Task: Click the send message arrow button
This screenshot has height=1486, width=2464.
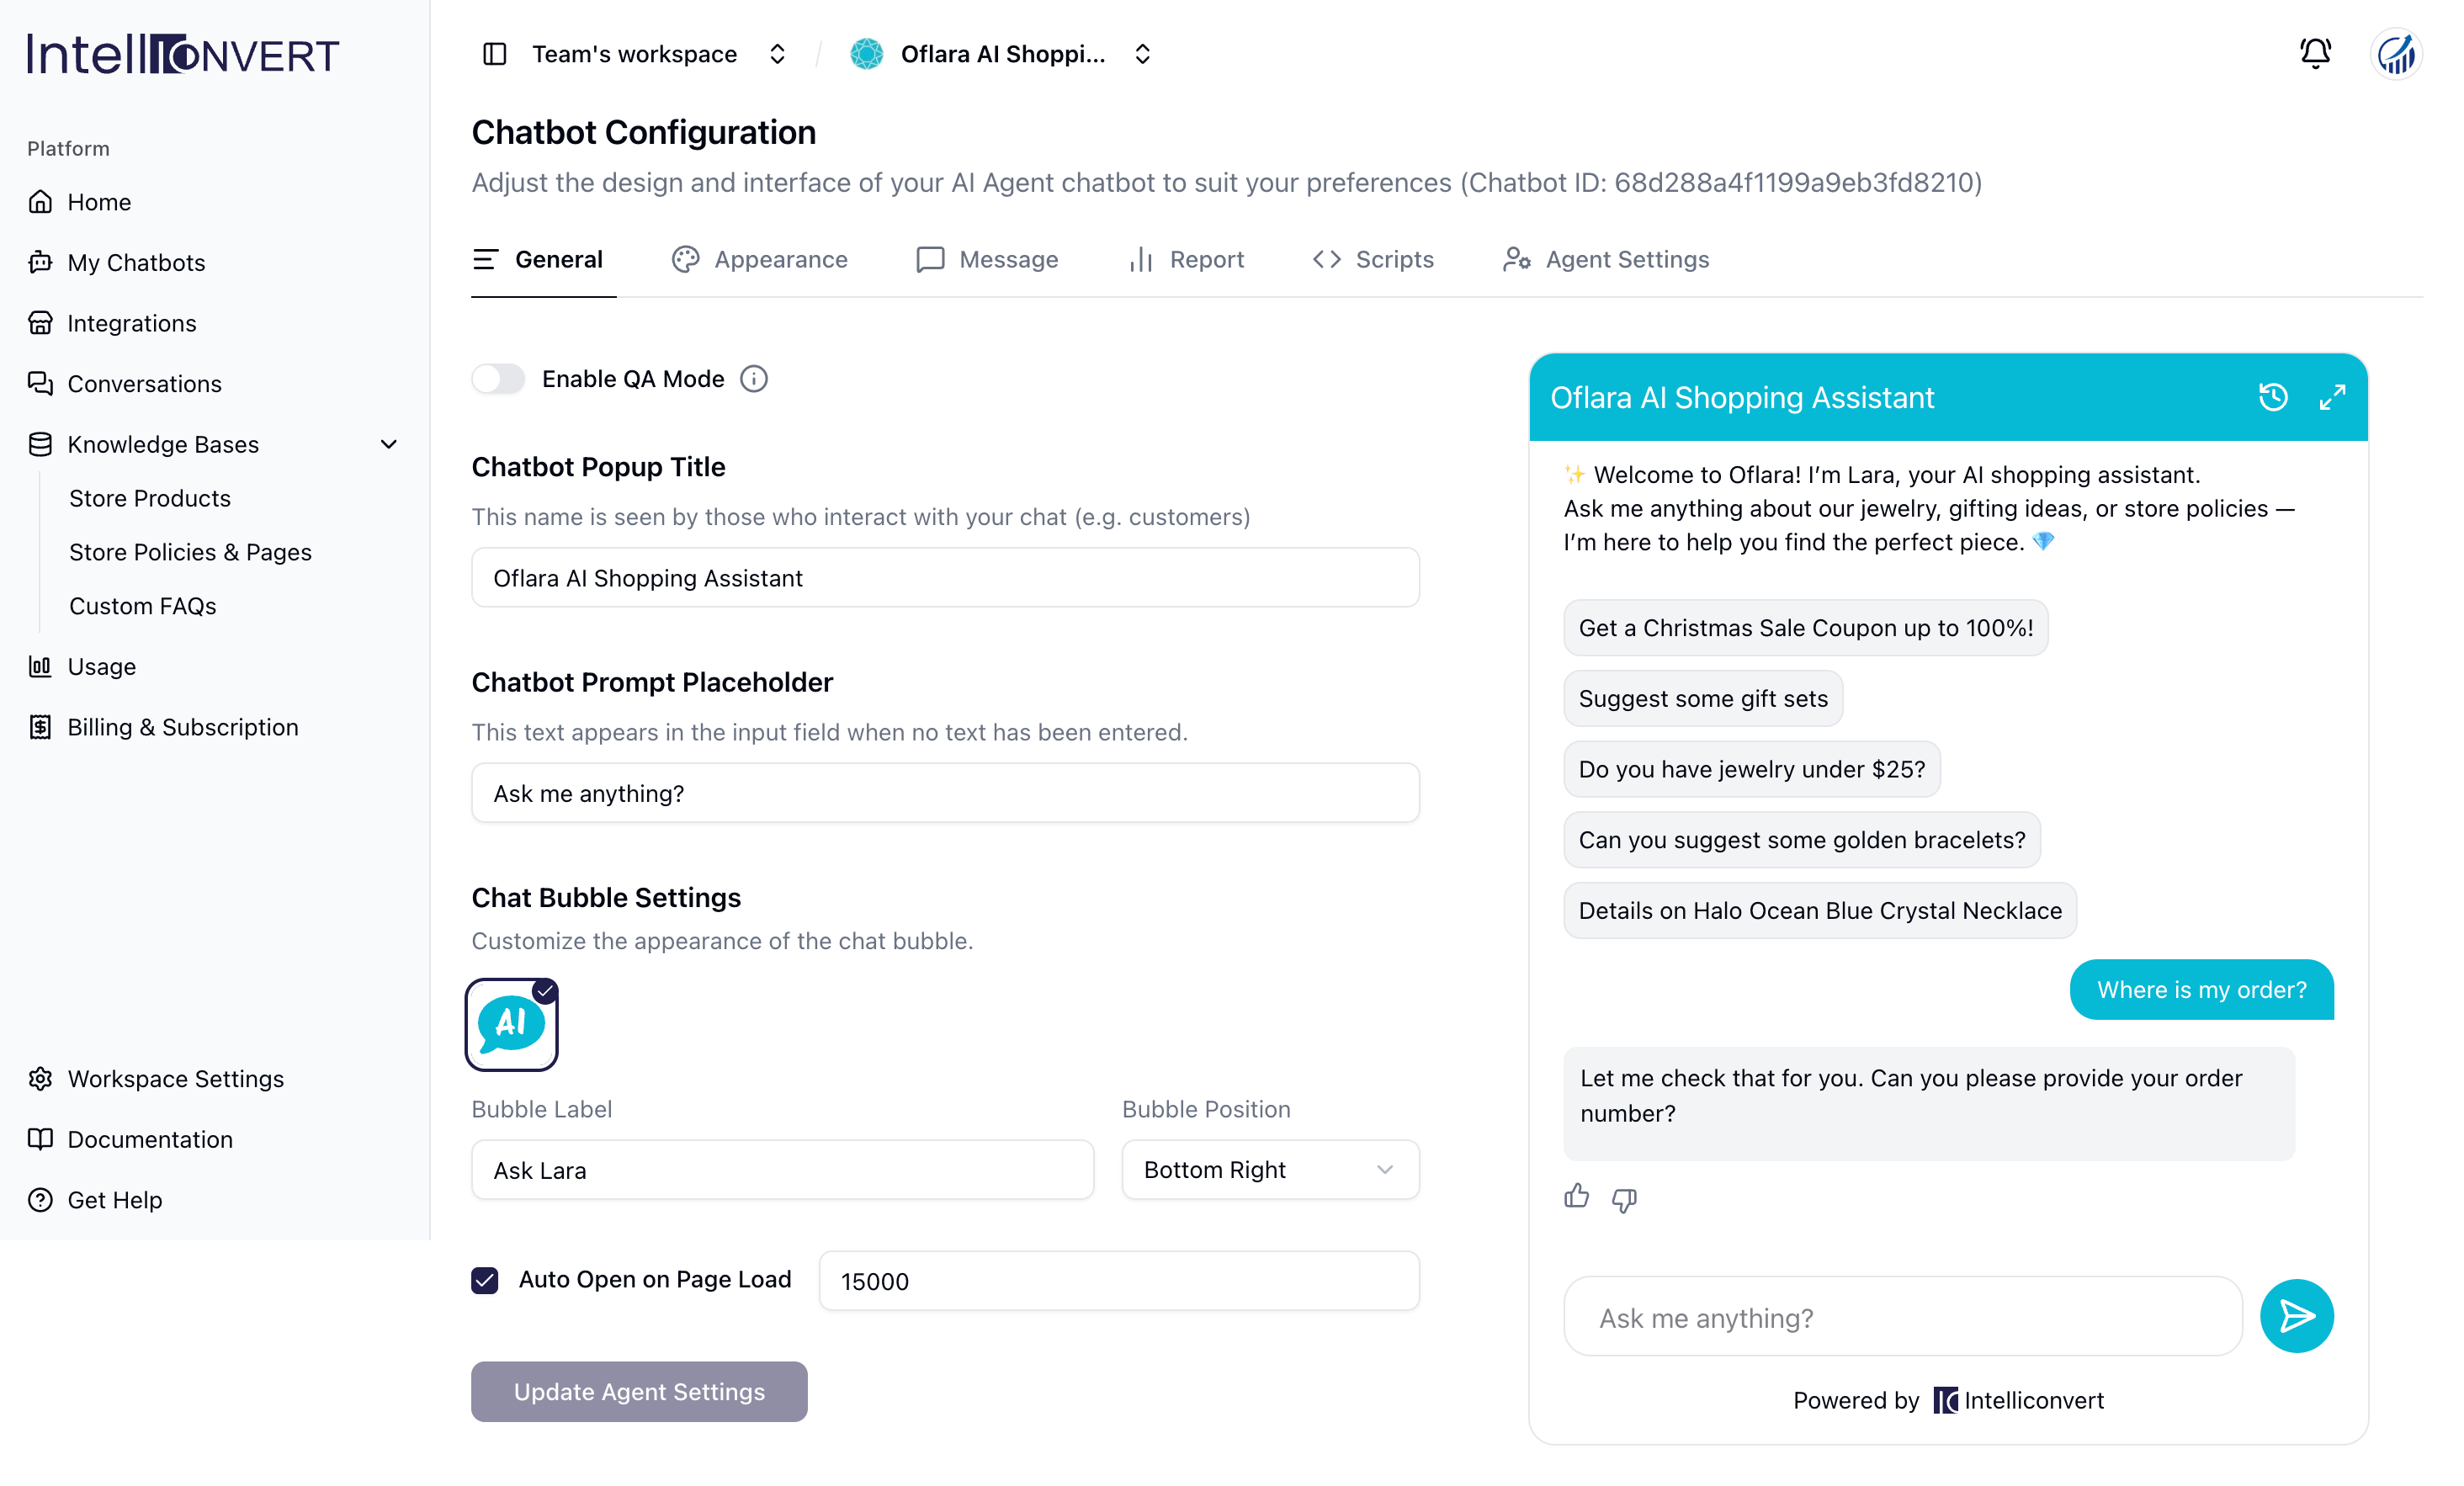Action: [x=2297, y=1316]
